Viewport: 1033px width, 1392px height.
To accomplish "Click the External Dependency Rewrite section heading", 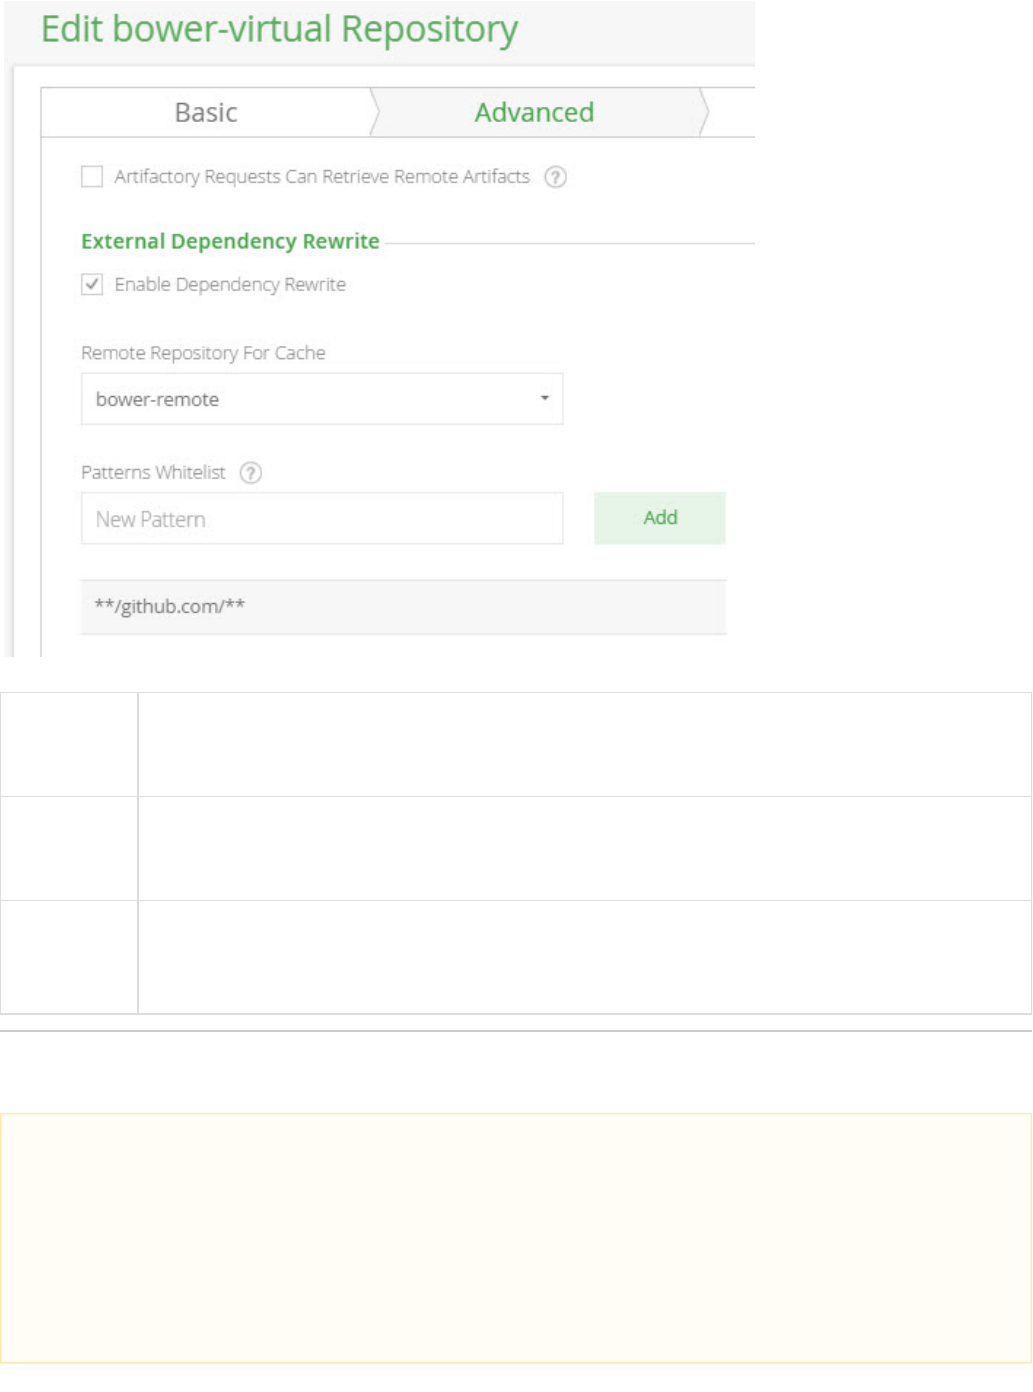I will pos(230,242).
